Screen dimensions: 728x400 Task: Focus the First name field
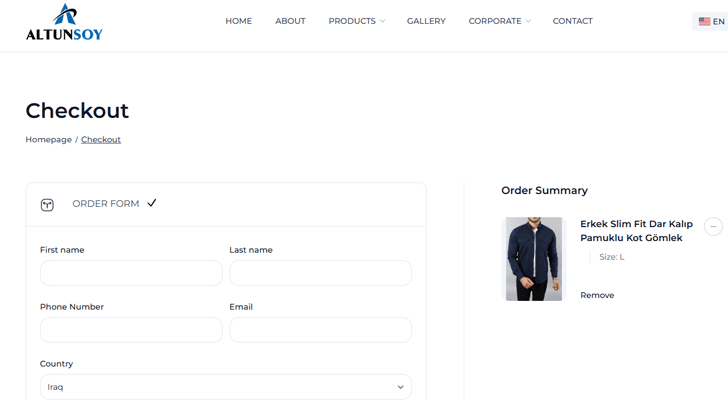click(x=131, y=273)
